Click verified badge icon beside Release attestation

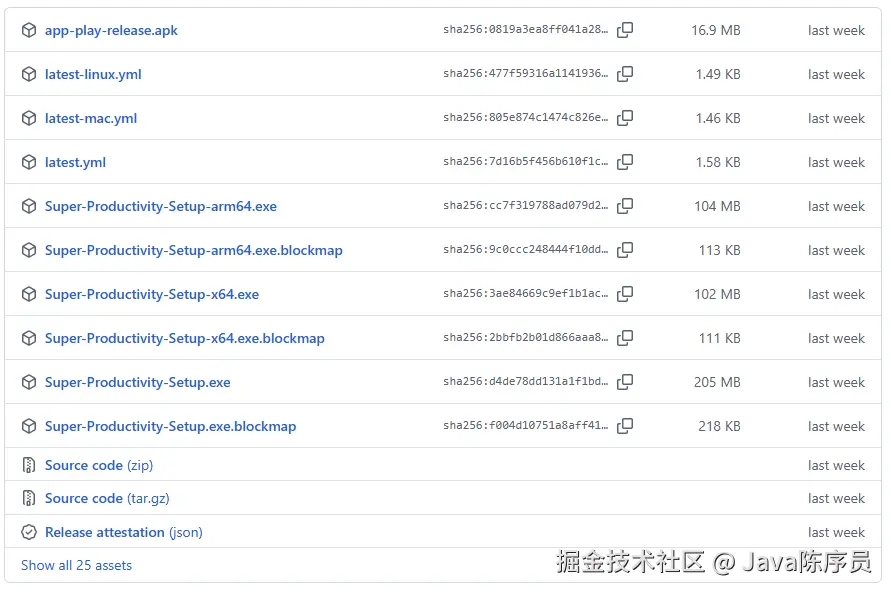29,532
